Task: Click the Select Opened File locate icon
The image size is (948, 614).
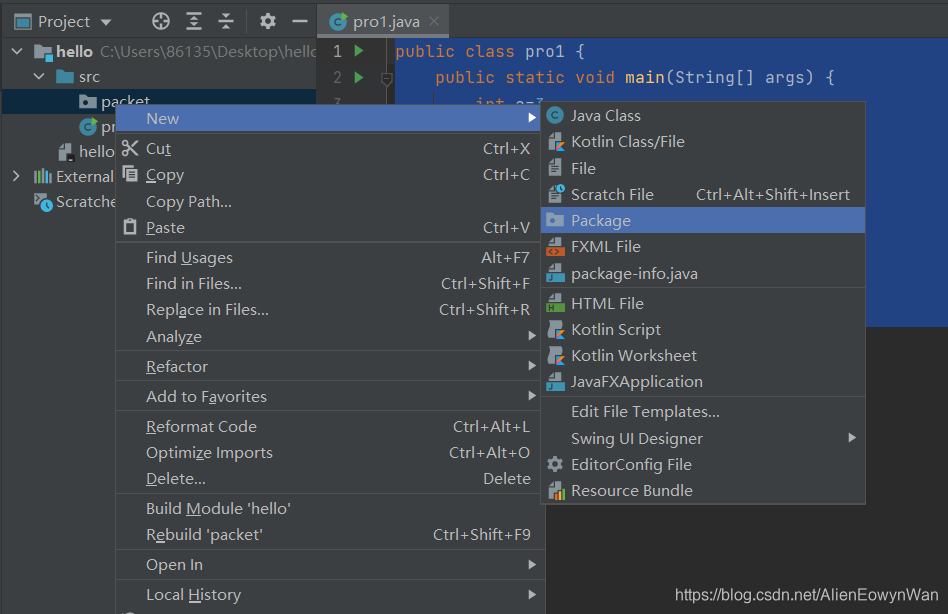Action: [x=161, y=22]
